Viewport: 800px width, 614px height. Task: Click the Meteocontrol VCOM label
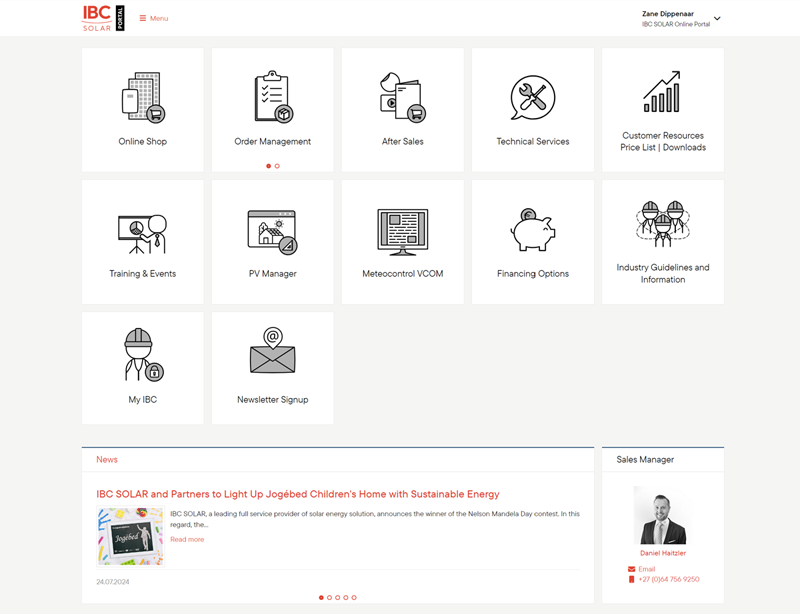pos(403,274)
